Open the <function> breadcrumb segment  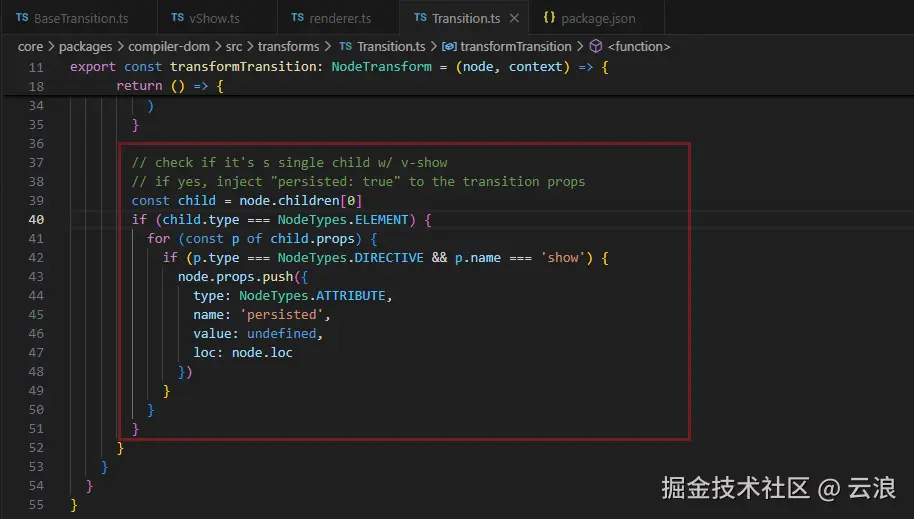coord(639,47)
